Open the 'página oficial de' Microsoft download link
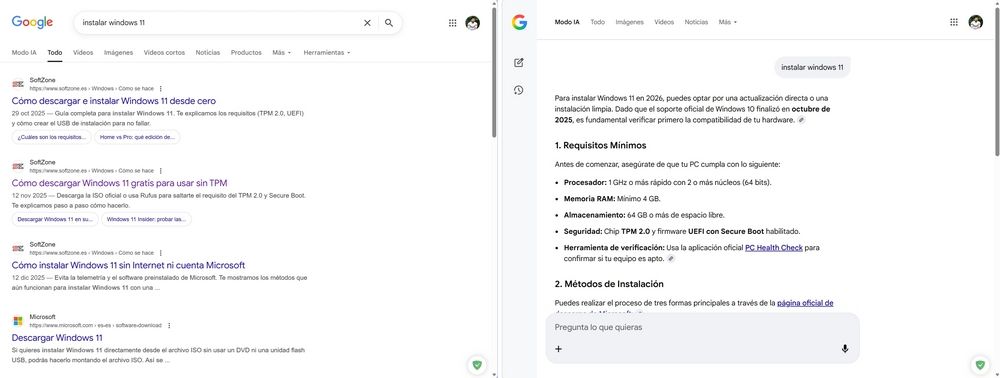1000x378 pixels. [x=805, y=303]
